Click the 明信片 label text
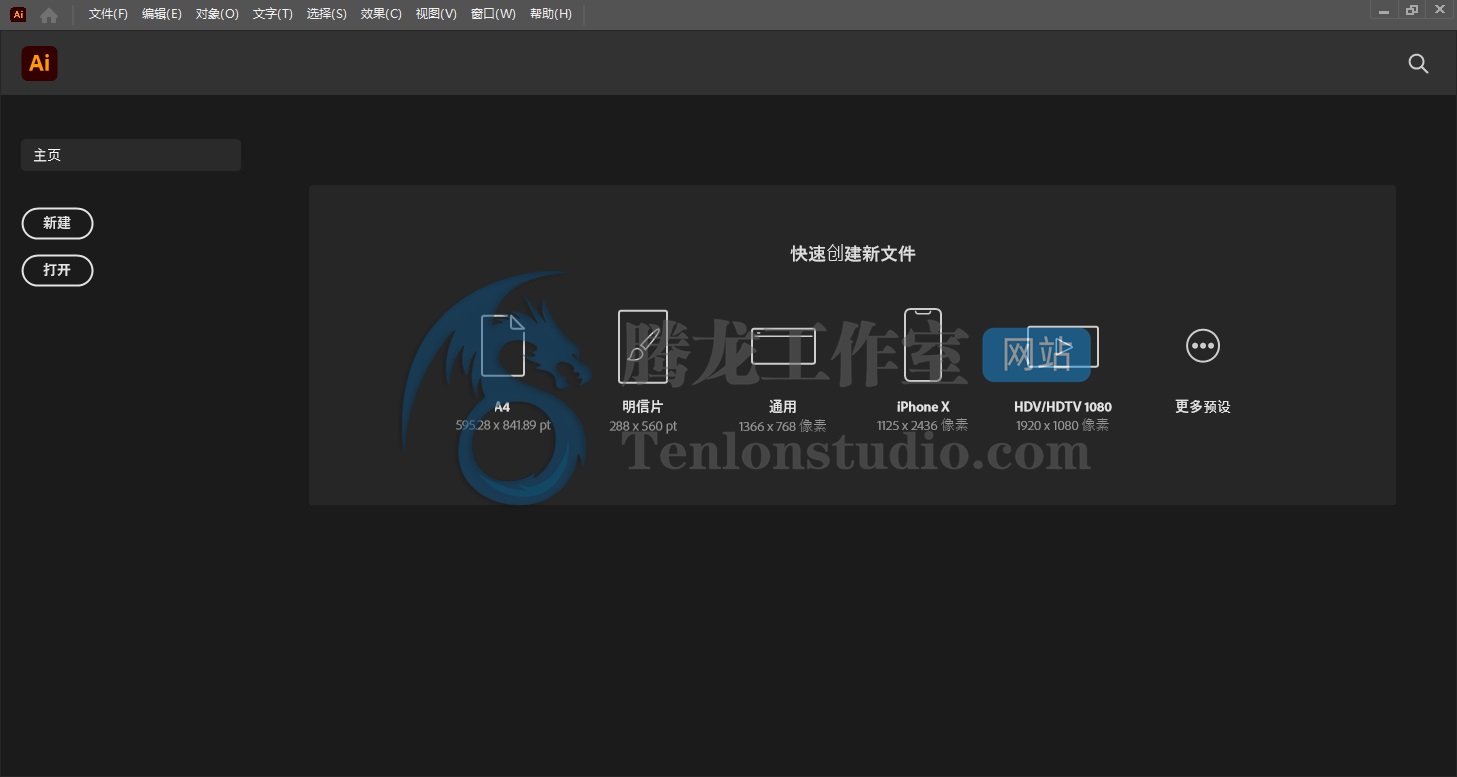 [x=642, y=407]
